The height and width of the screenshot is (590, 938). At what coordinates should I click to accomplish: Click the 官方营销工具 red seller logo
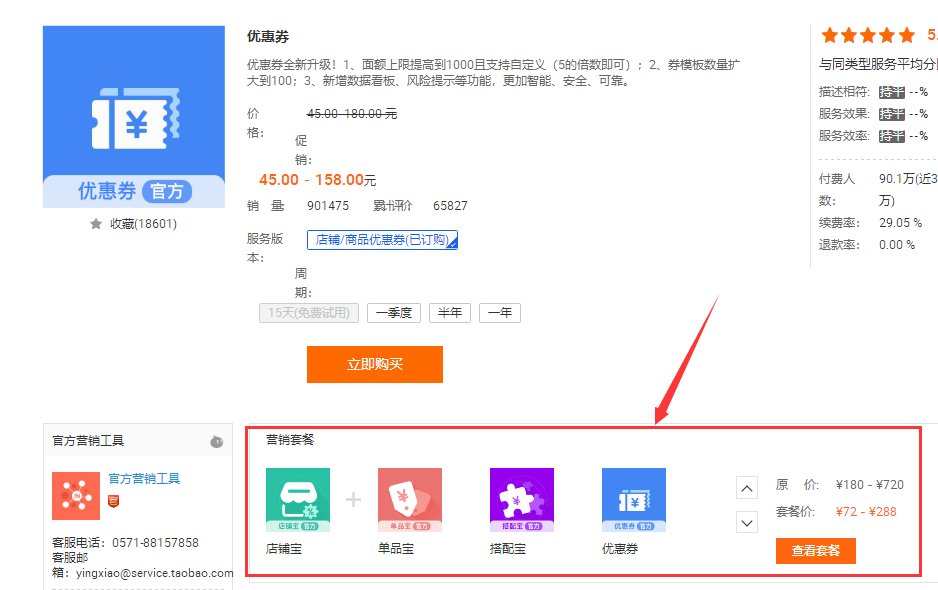pos(76,496)
